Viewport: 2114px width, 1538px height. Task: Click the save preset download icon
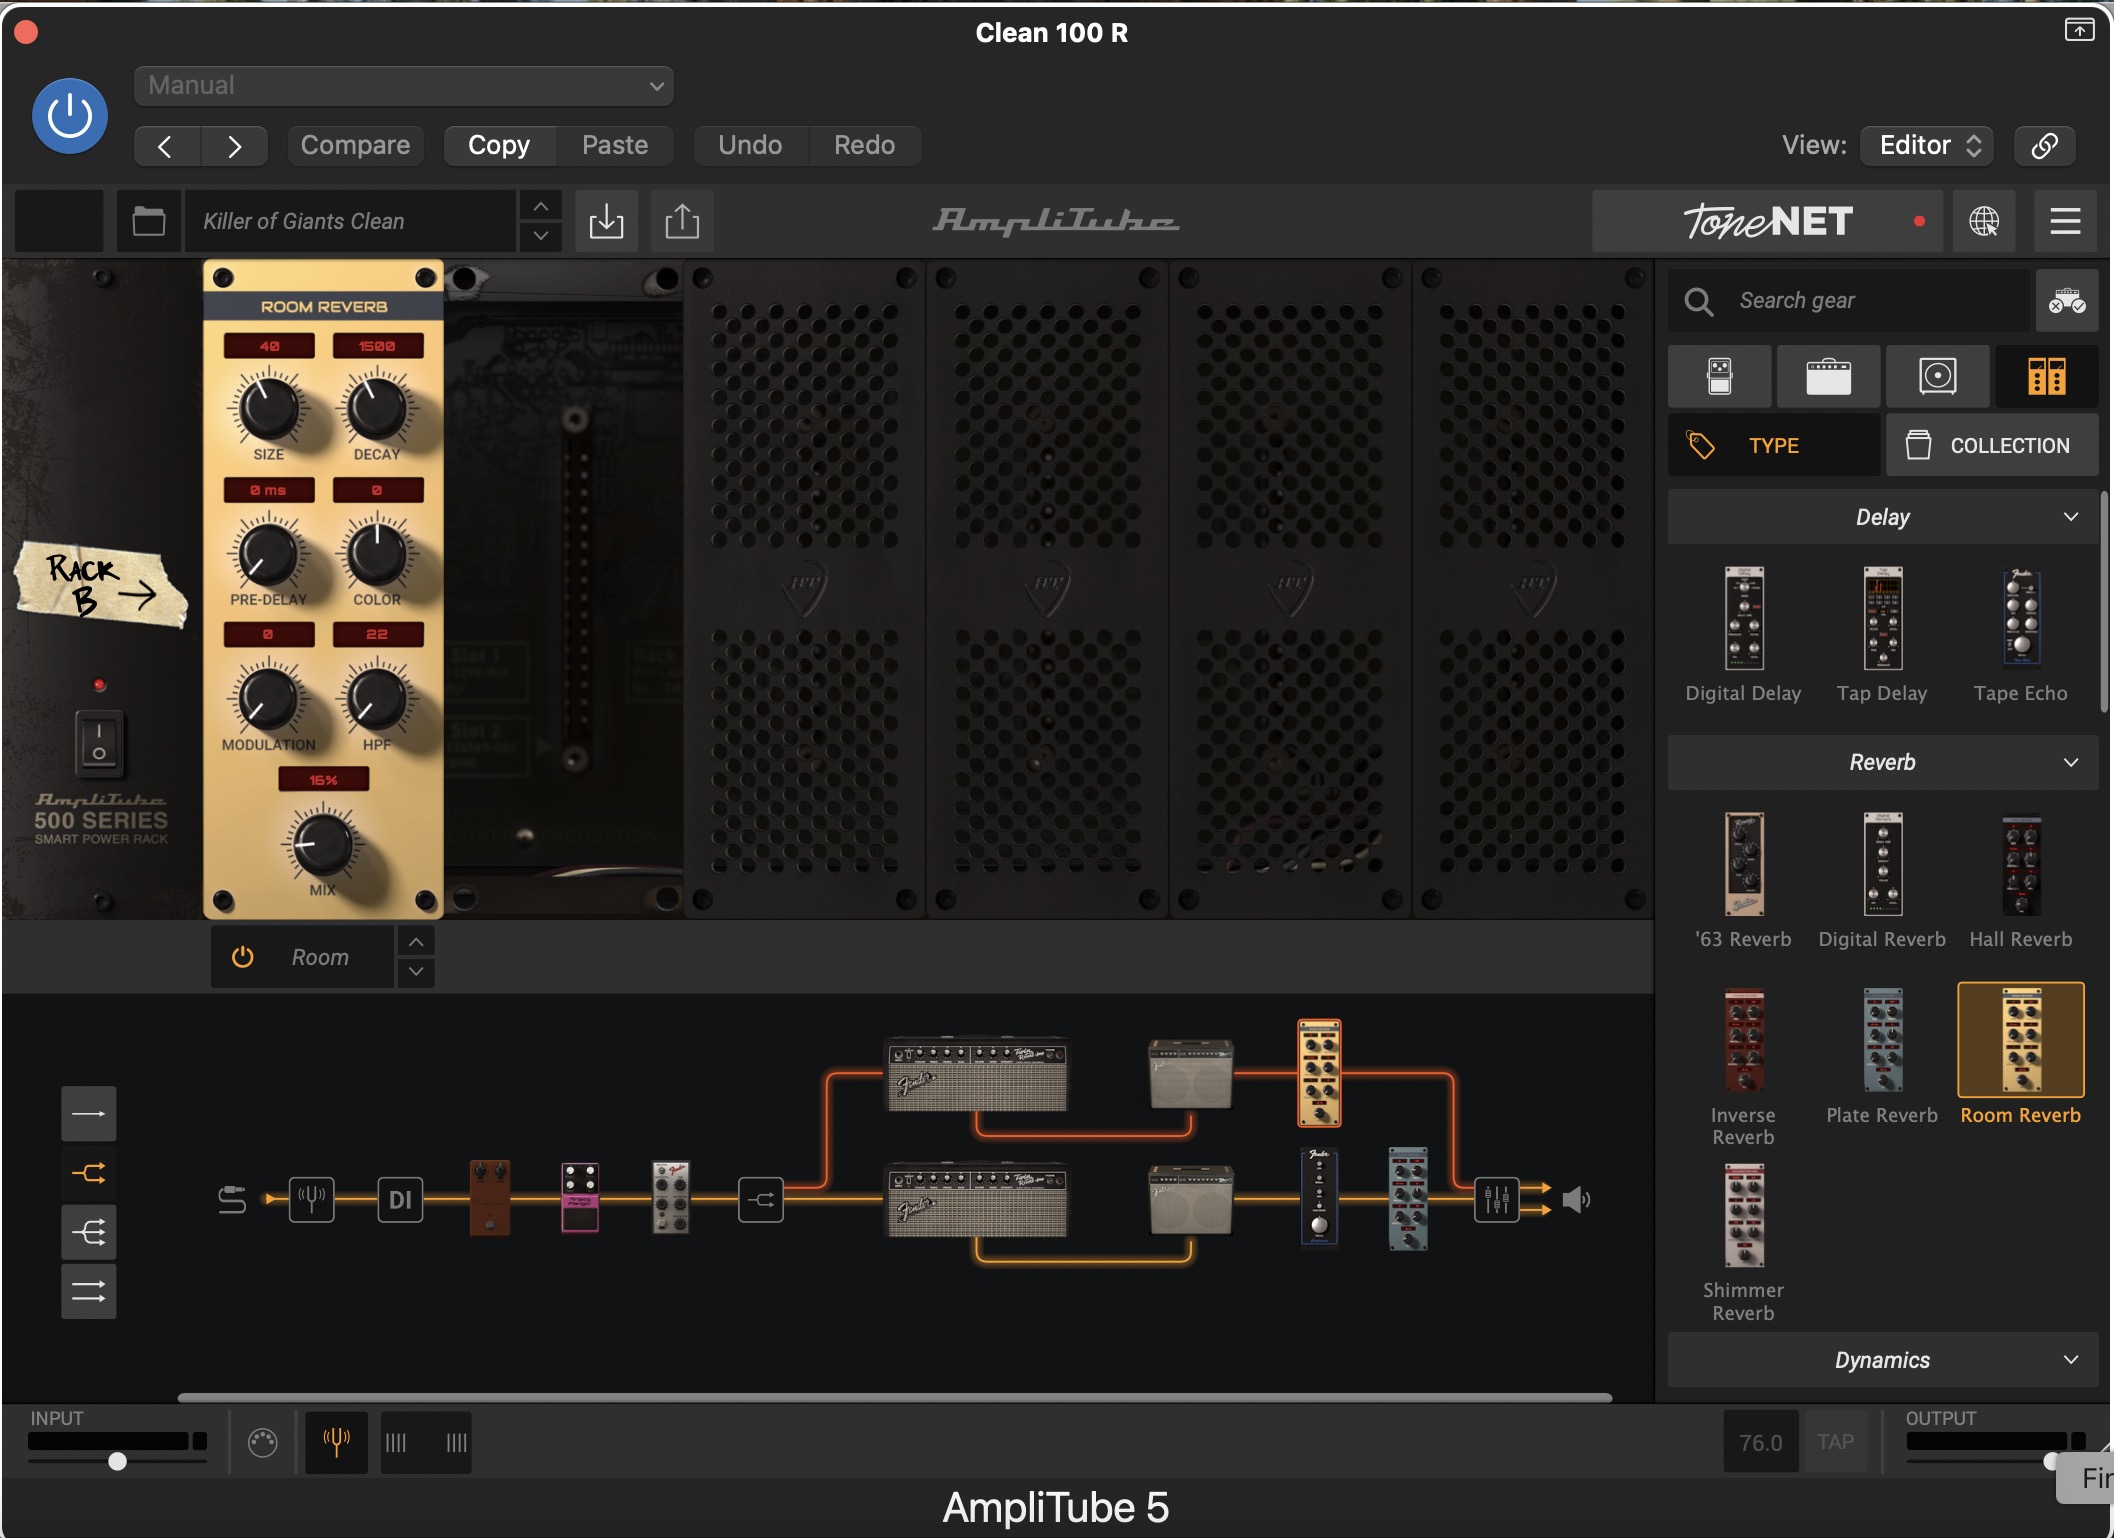point(606,221)
